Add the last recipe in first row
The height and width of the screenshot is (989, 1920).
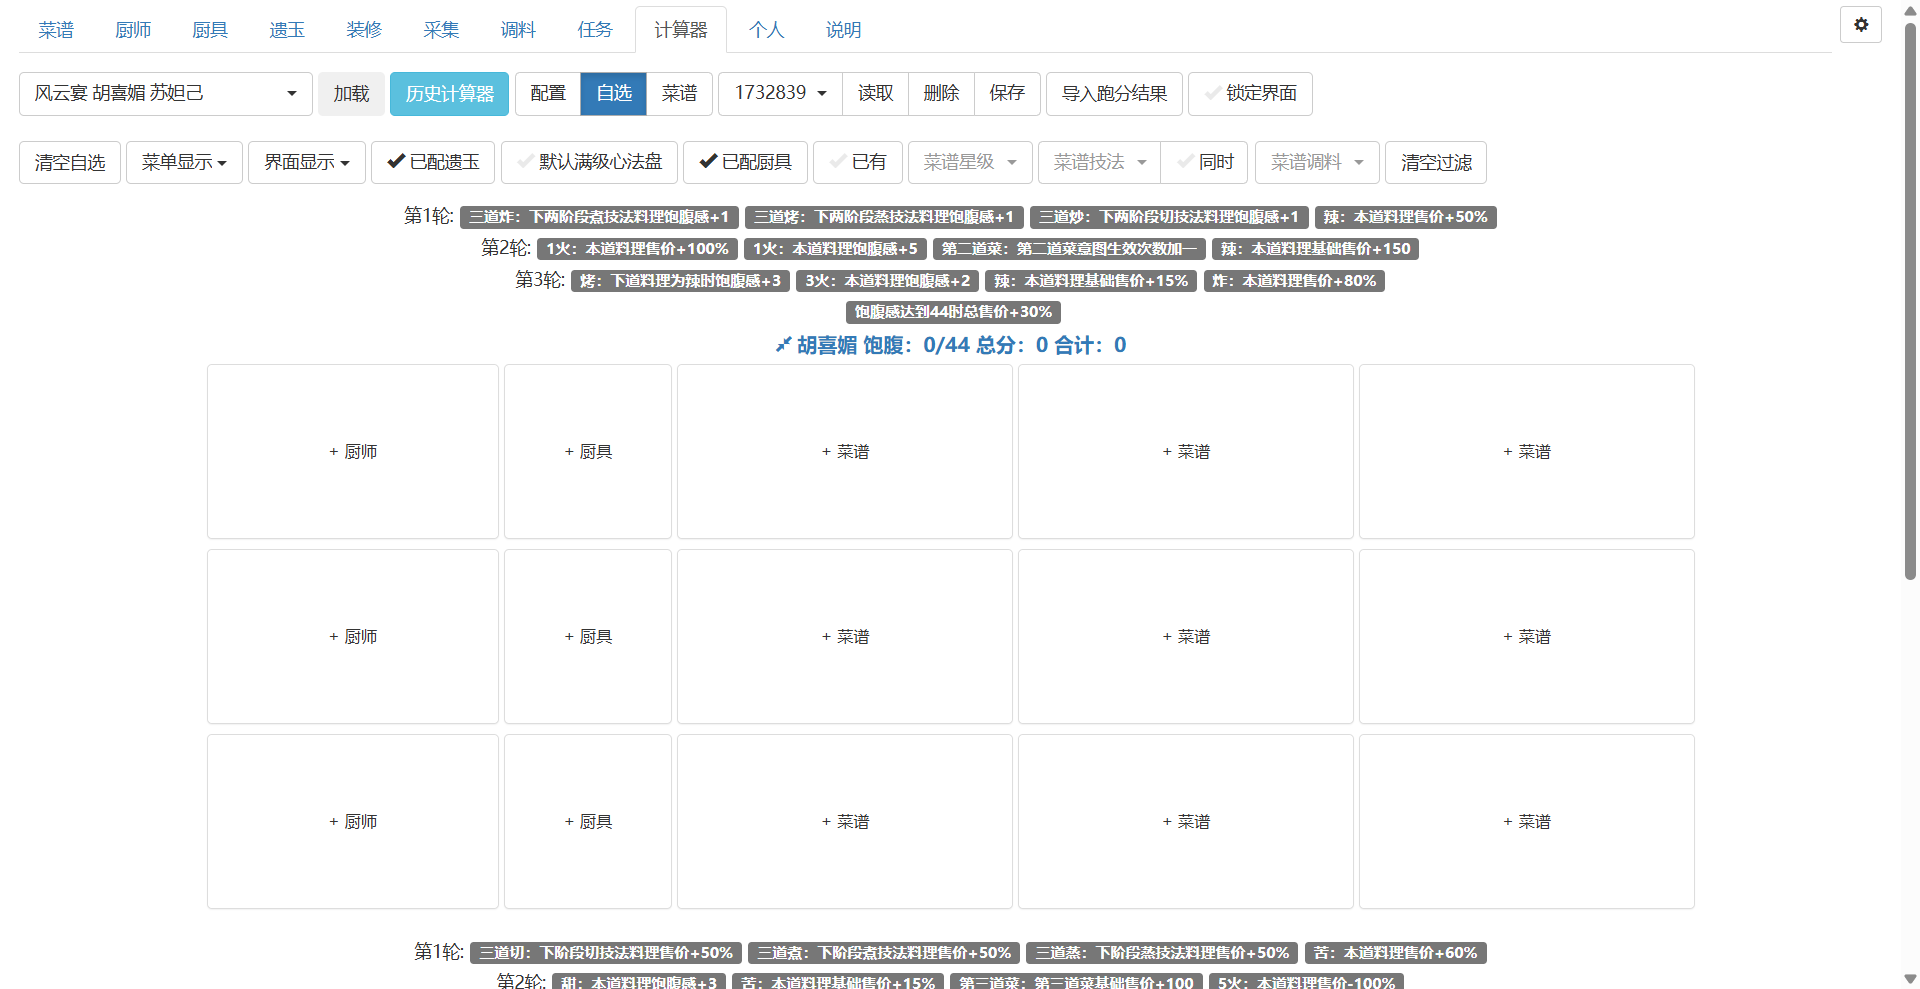coord(1526,452)
